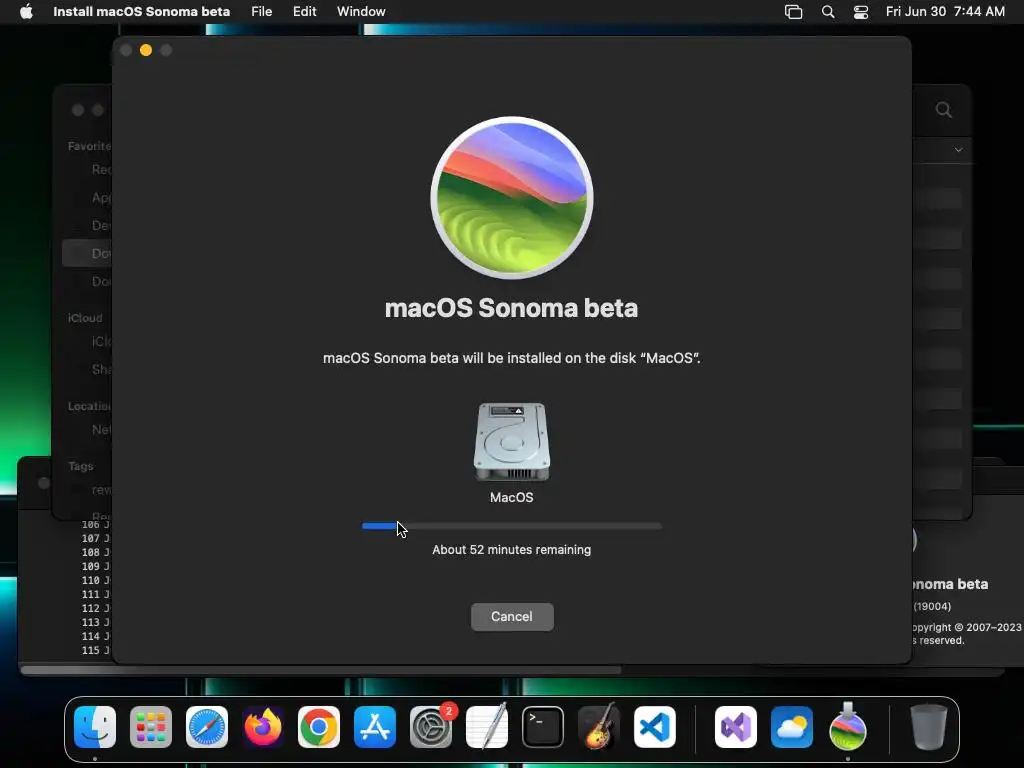Image resolution: width=1024 pixels, height=768 pixels.
Task: Launch Firefox from the Dock
Action: (x=263, y=727)
